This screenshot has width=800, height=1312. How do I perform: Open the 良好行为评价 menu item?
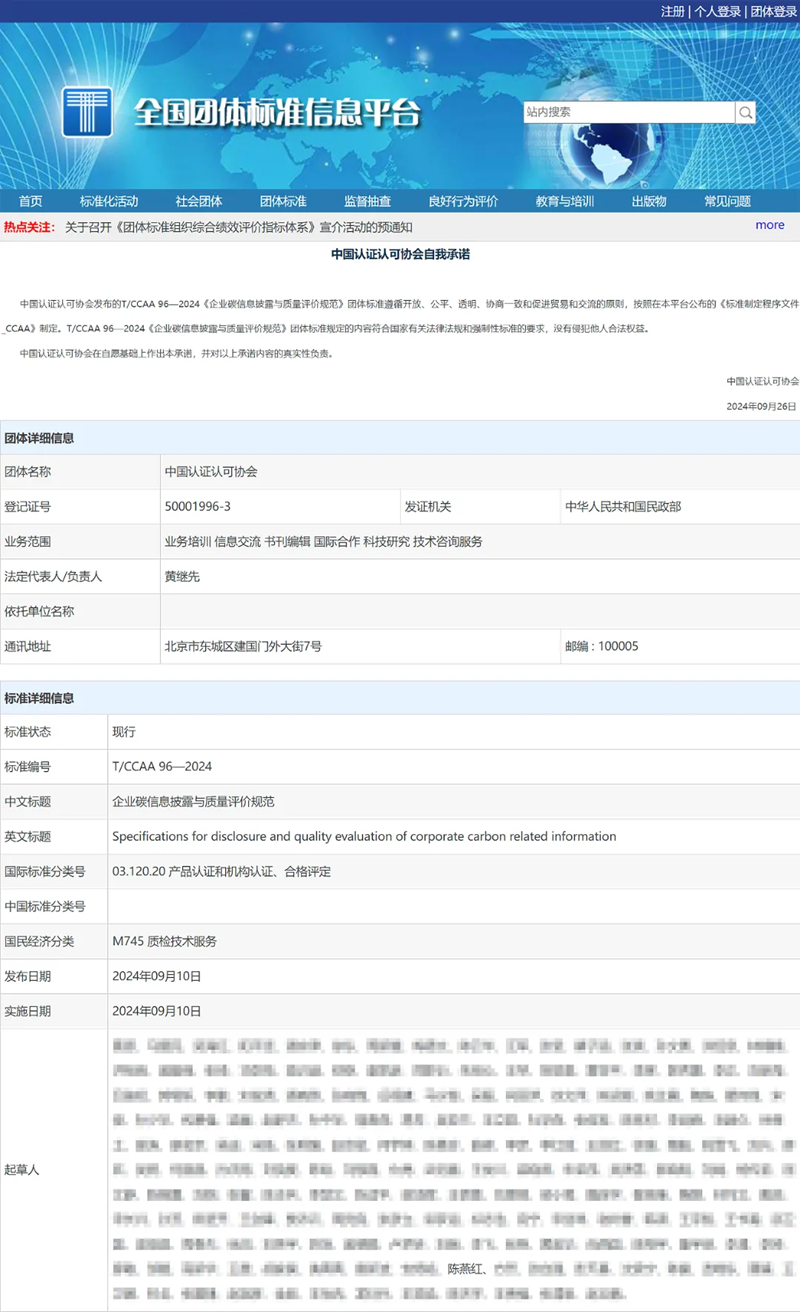click(463, 201)
